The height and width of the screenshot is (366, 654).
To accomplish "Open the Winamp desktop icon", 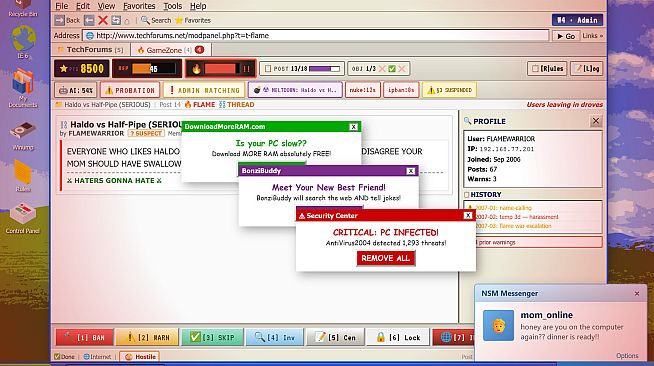I will [x=23, y=135].
